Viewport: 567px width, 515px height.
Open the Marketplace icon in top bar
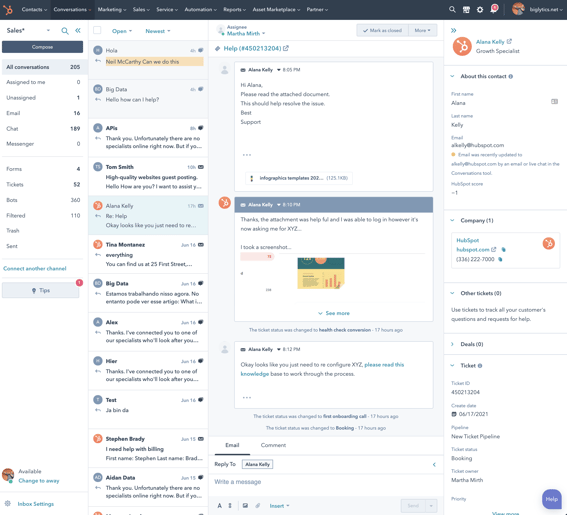point(466,10)
